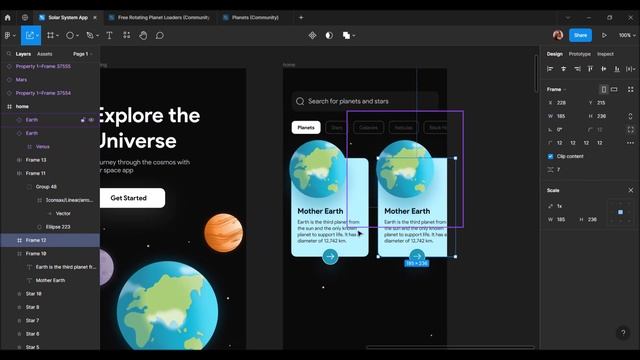Open Frame tool dropdown arrow
The image size is (640, 360).
58,36
